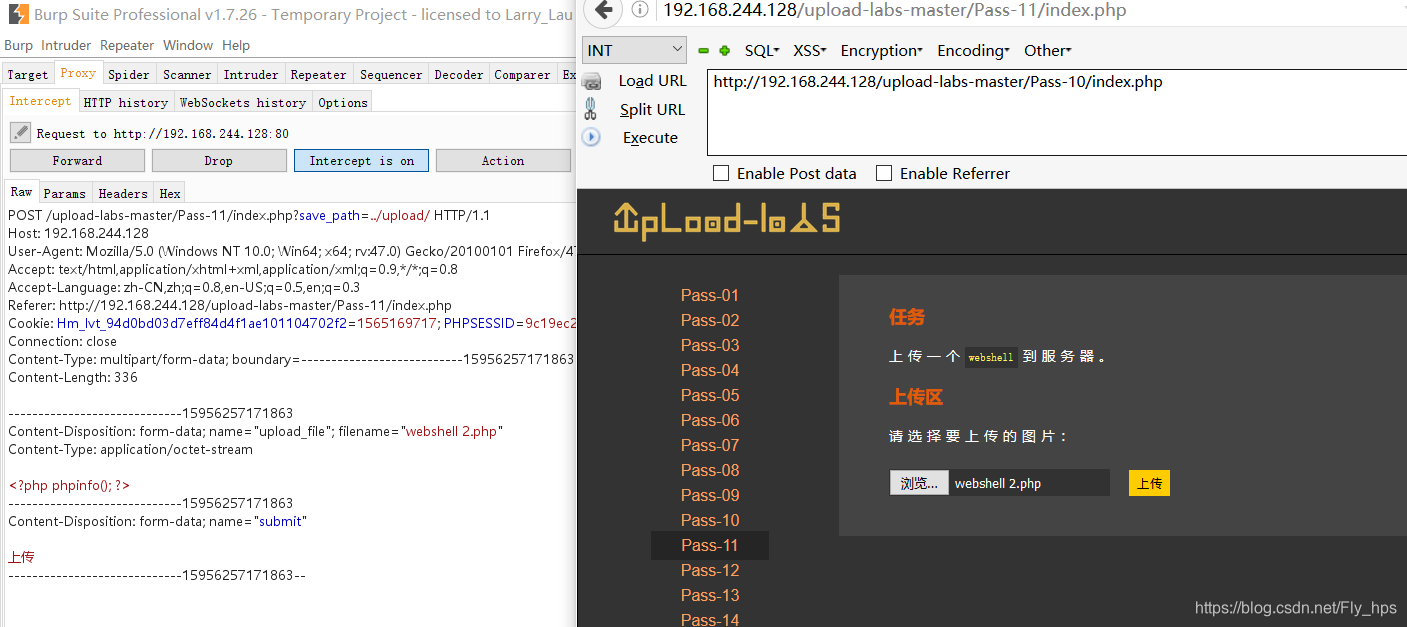Image resolution: width=1407 pixels, height=627 pixels.
Task: Switch to the Target tab
Action: [28, 74]
